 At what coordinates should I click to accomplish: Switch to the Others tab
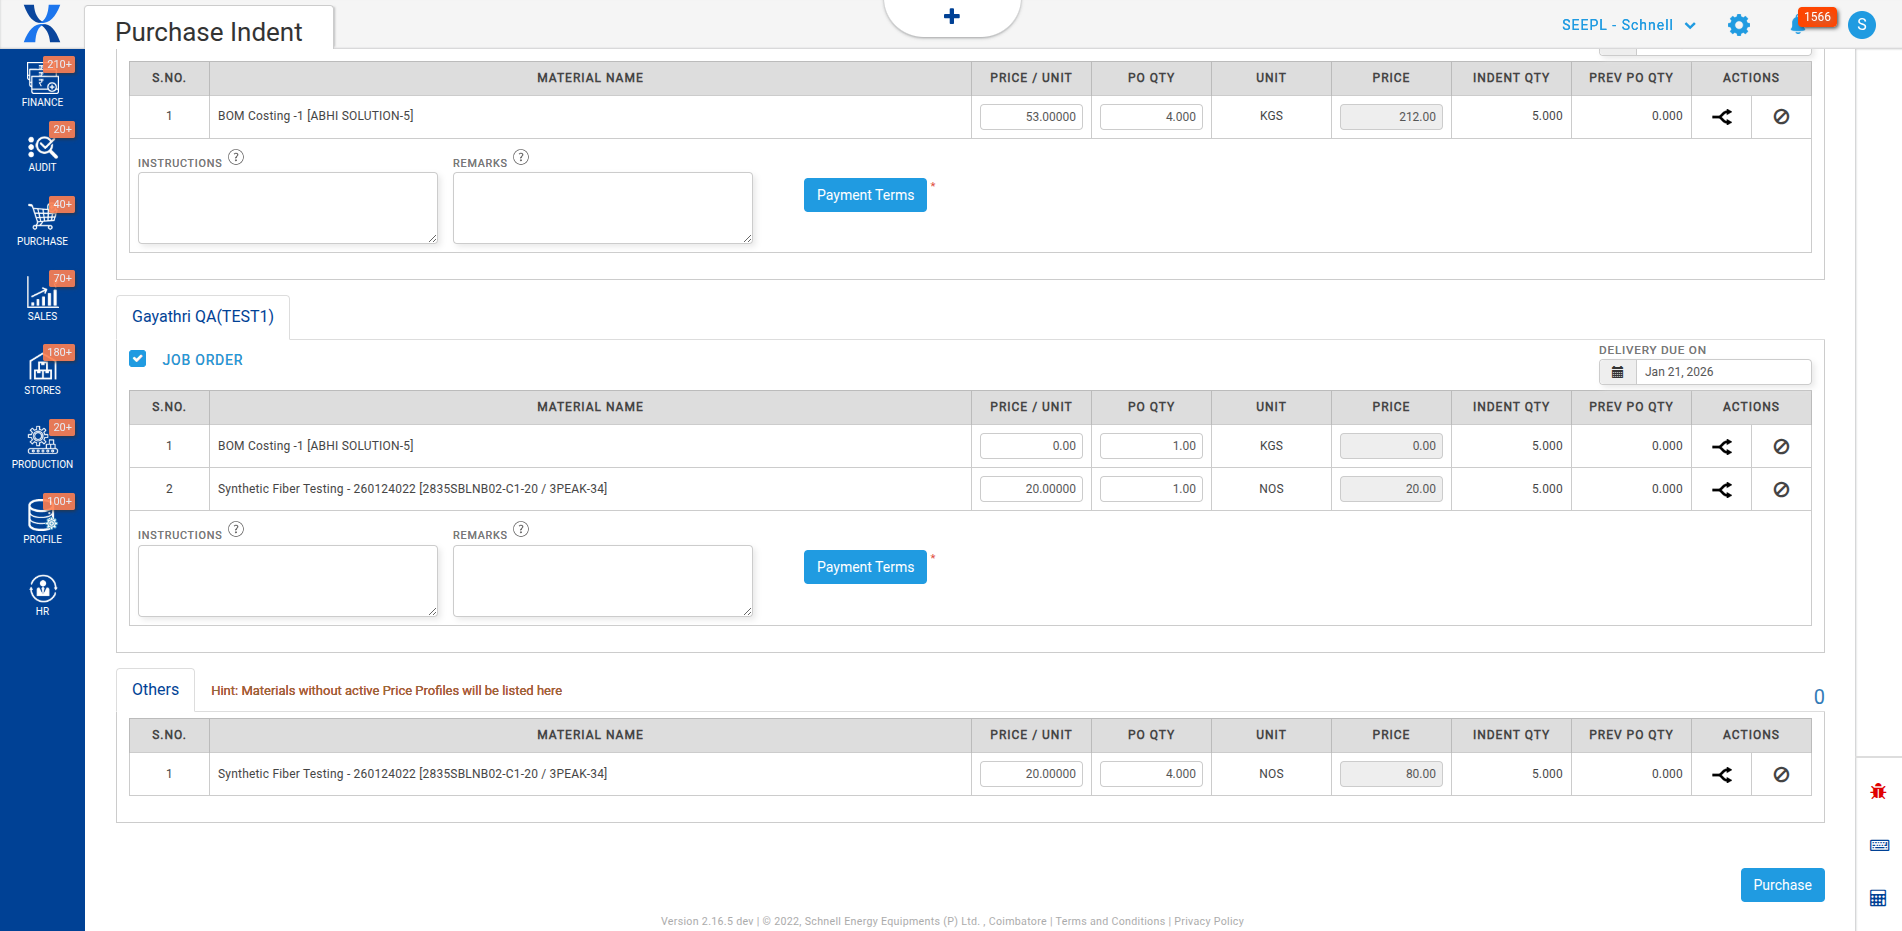pos(155,690)
